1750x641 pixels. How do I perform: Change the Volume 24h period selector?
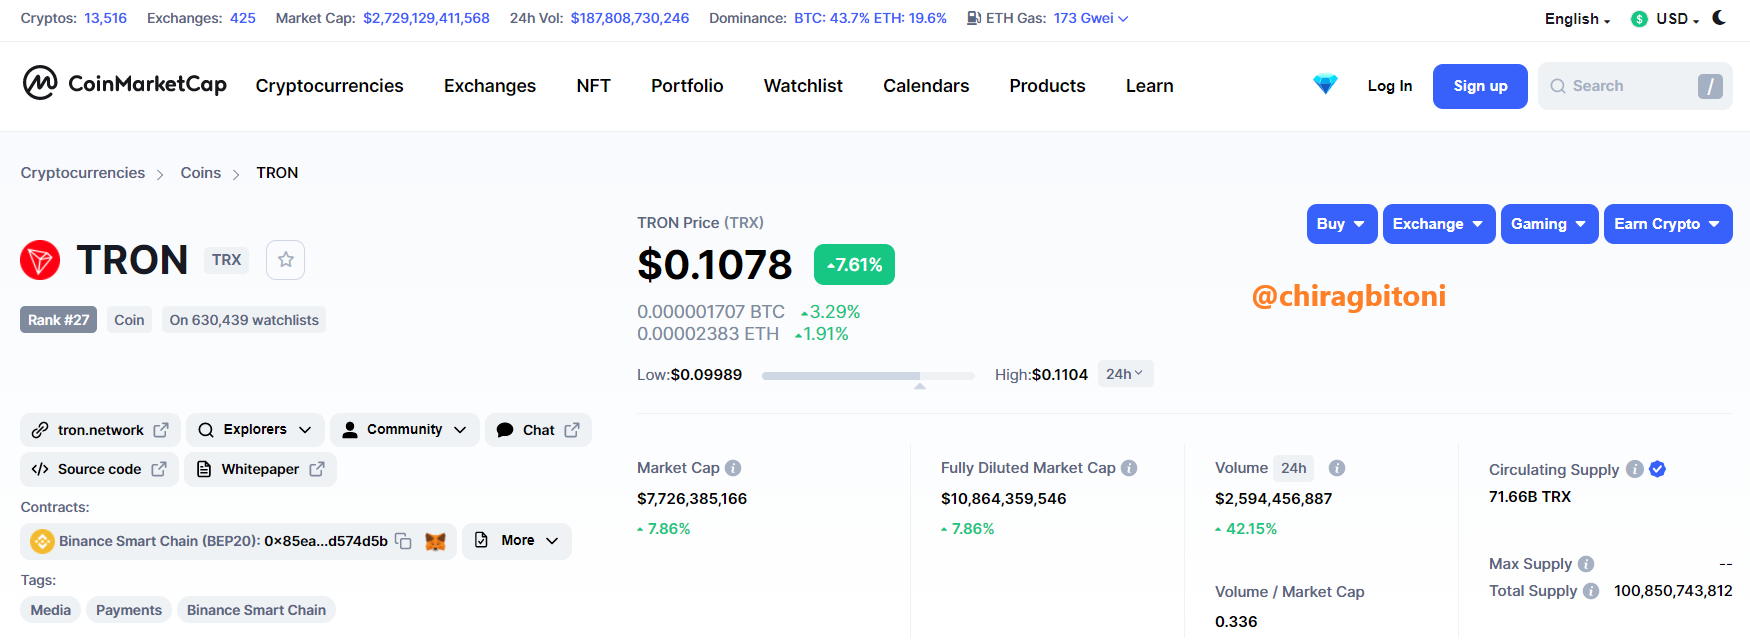tap(1294, 468)
